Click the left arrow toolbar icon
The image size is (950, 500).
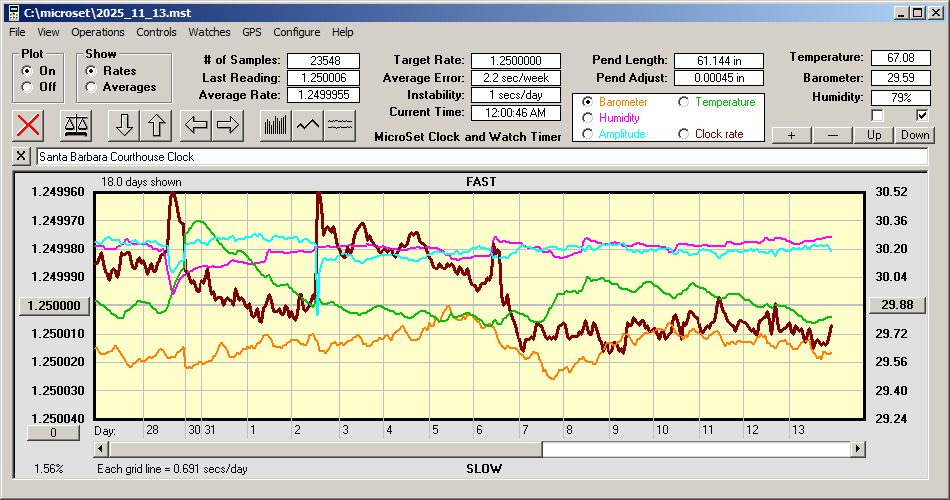(197, 125)
